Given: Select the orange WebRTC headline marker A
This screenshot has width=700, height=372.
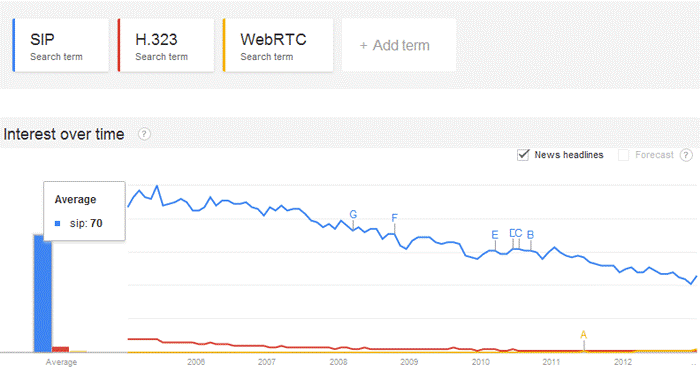Looking at the screenshot, I should pyautogui.click(x=583, y=335).
